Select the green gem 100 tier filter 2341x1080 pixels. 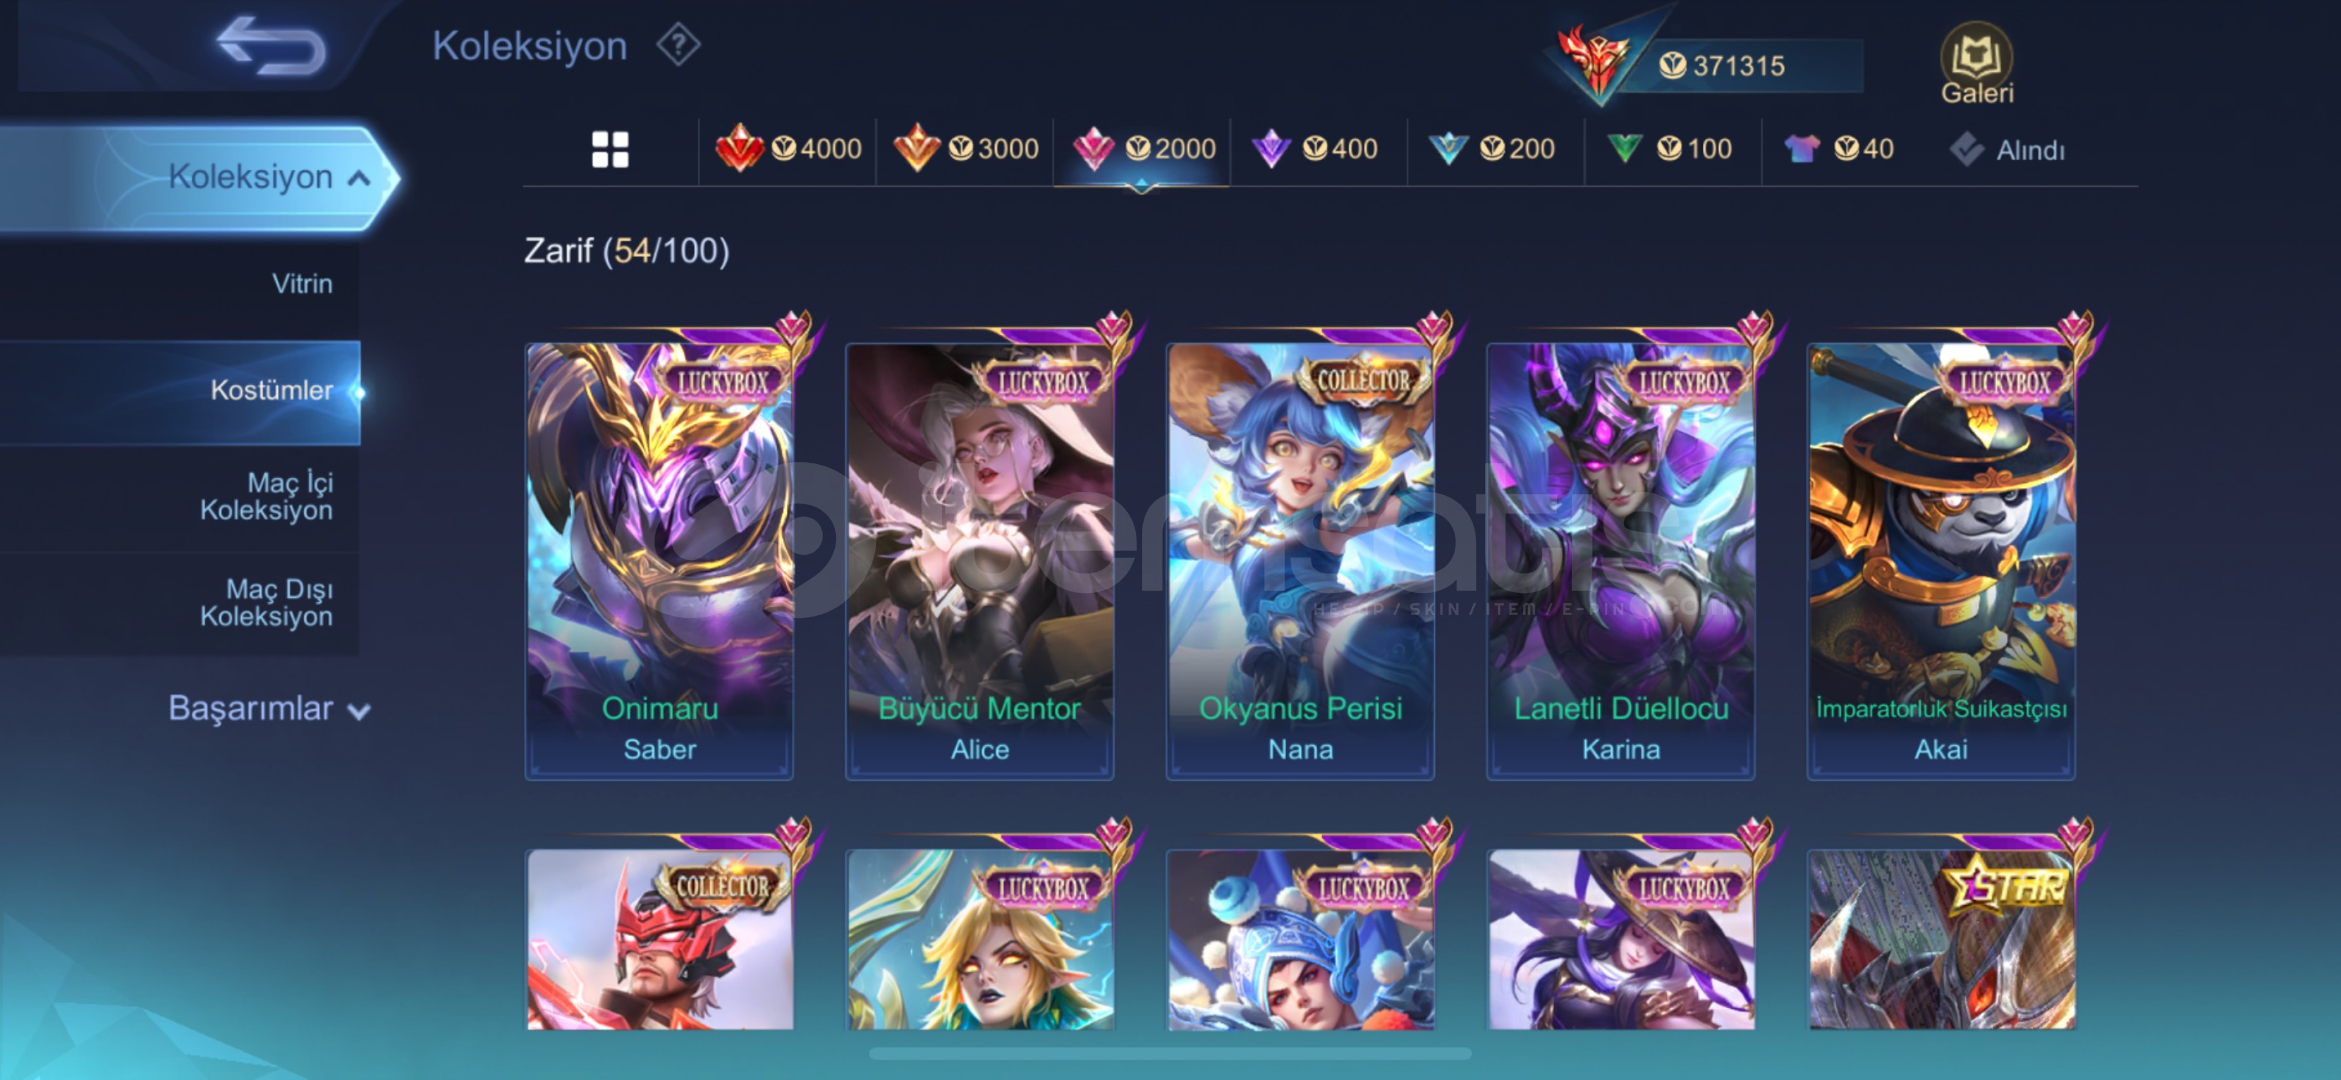pyautogui.click(x=1668, y=149)
